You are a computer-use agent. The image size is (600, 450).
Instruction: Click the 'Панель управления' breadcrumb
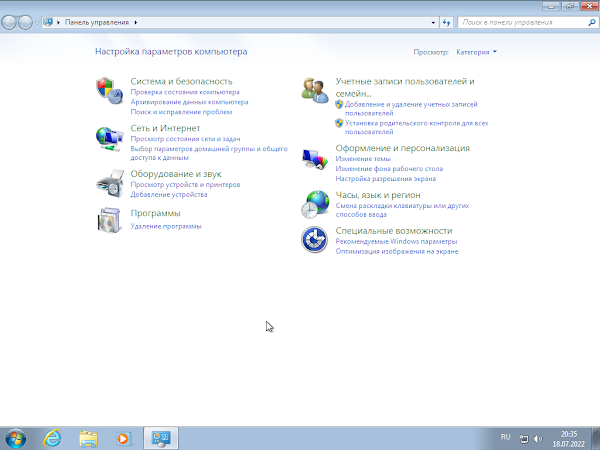[x=97, y=22]
